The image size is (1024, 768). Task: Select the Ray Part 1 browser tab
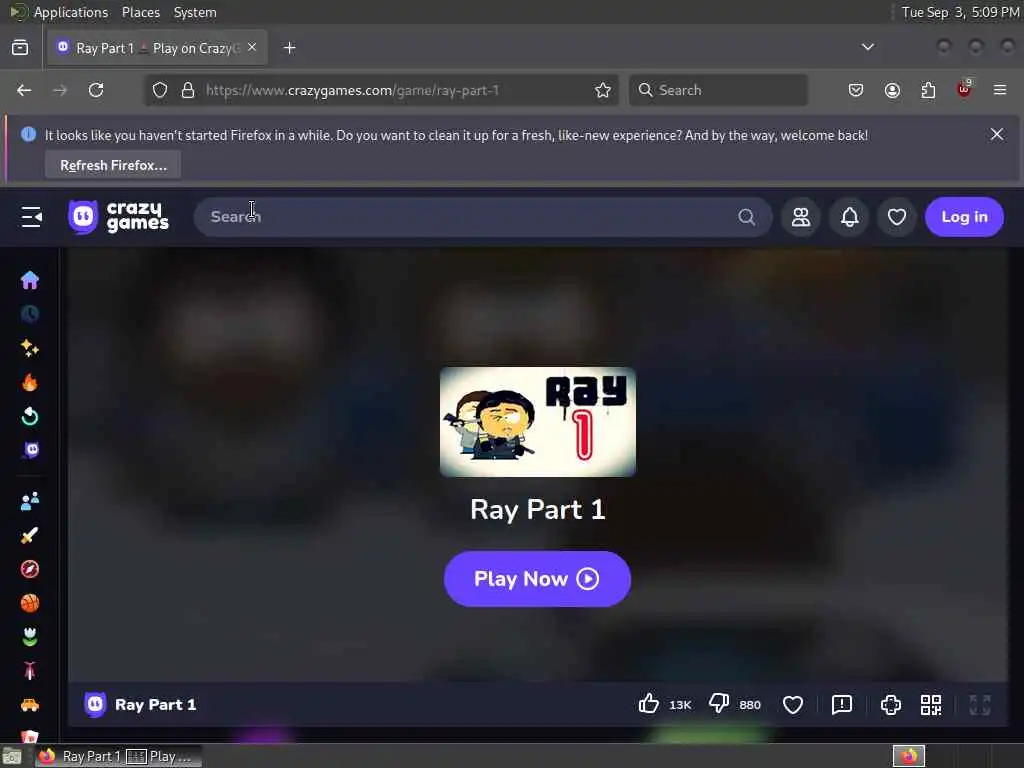point(157,48)
